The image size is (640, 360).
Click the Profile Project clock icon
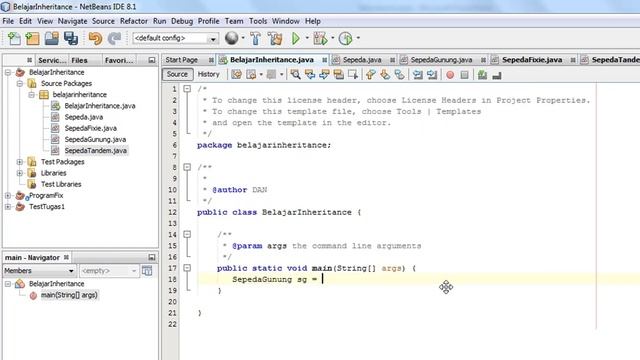coord(345,38)
